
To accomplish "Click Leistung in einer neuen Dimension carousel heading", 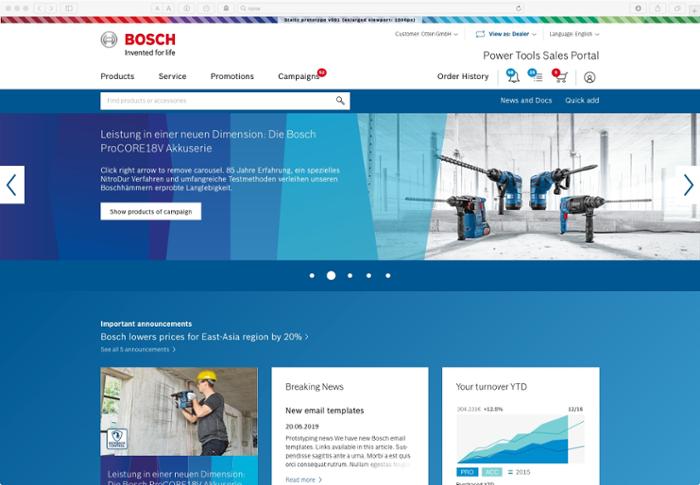I will [208, 141].
